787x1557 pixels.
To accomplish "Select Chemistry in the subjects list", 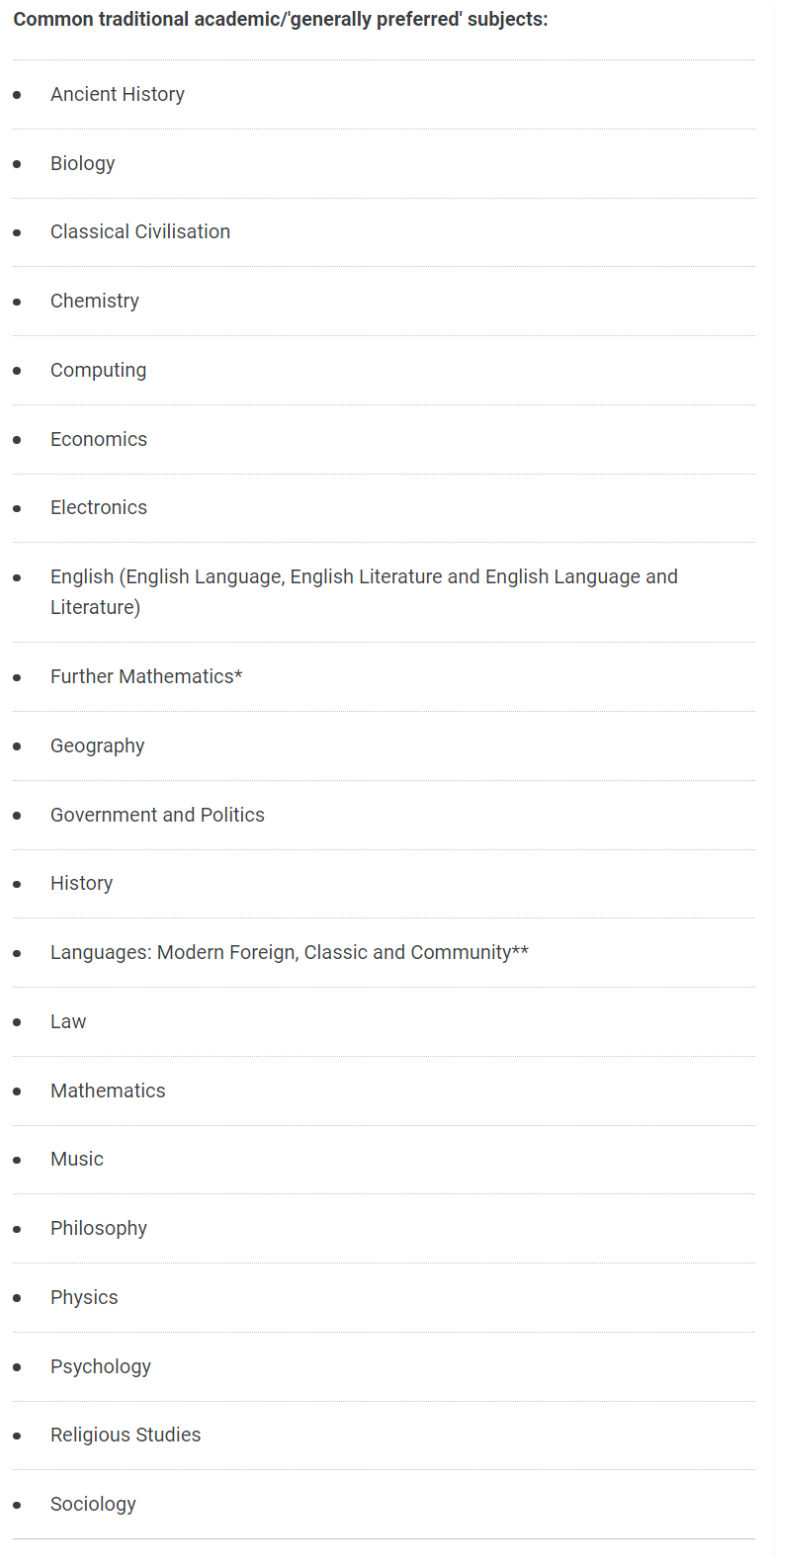I will pyautogui.click(x=94, y=300).
